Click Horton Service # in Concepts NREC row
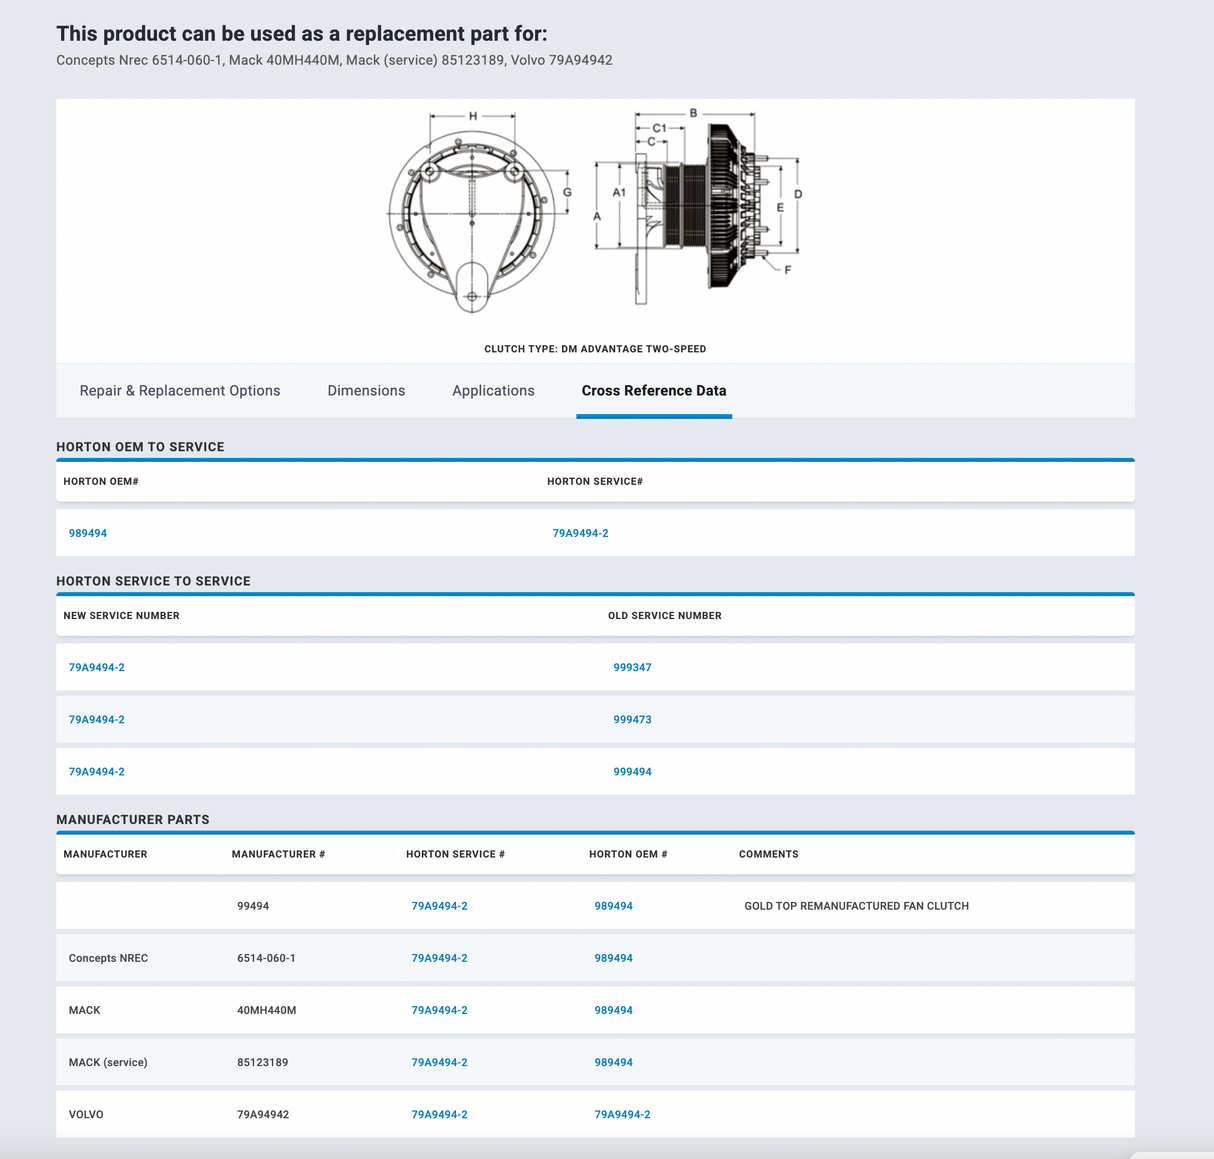 (439, 958)
